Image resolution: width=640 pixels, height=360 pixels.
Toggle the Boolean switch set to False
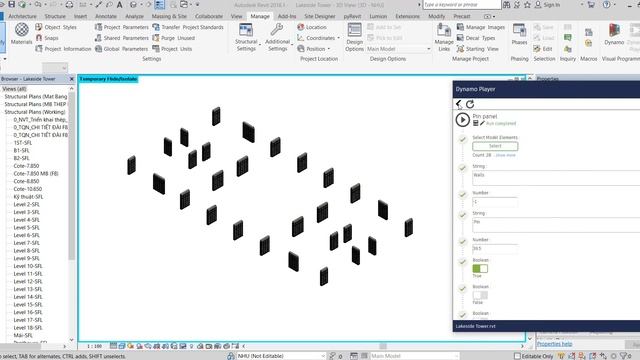pyautogui.click(x=480, y=295)
